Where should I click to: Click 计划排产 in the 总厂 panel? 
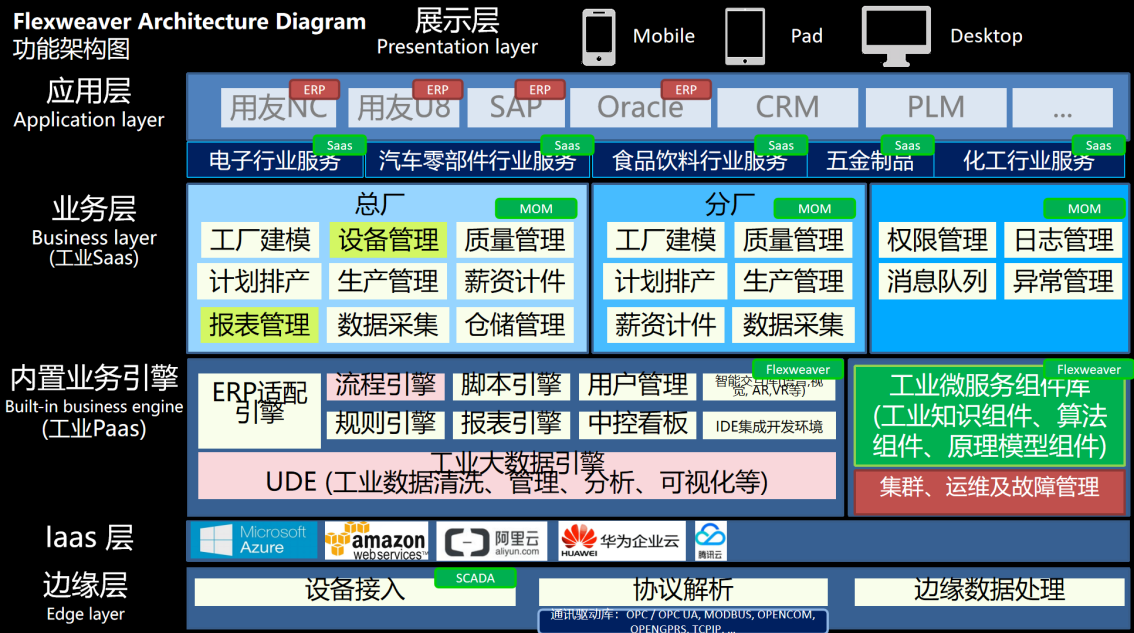(260, 281)
